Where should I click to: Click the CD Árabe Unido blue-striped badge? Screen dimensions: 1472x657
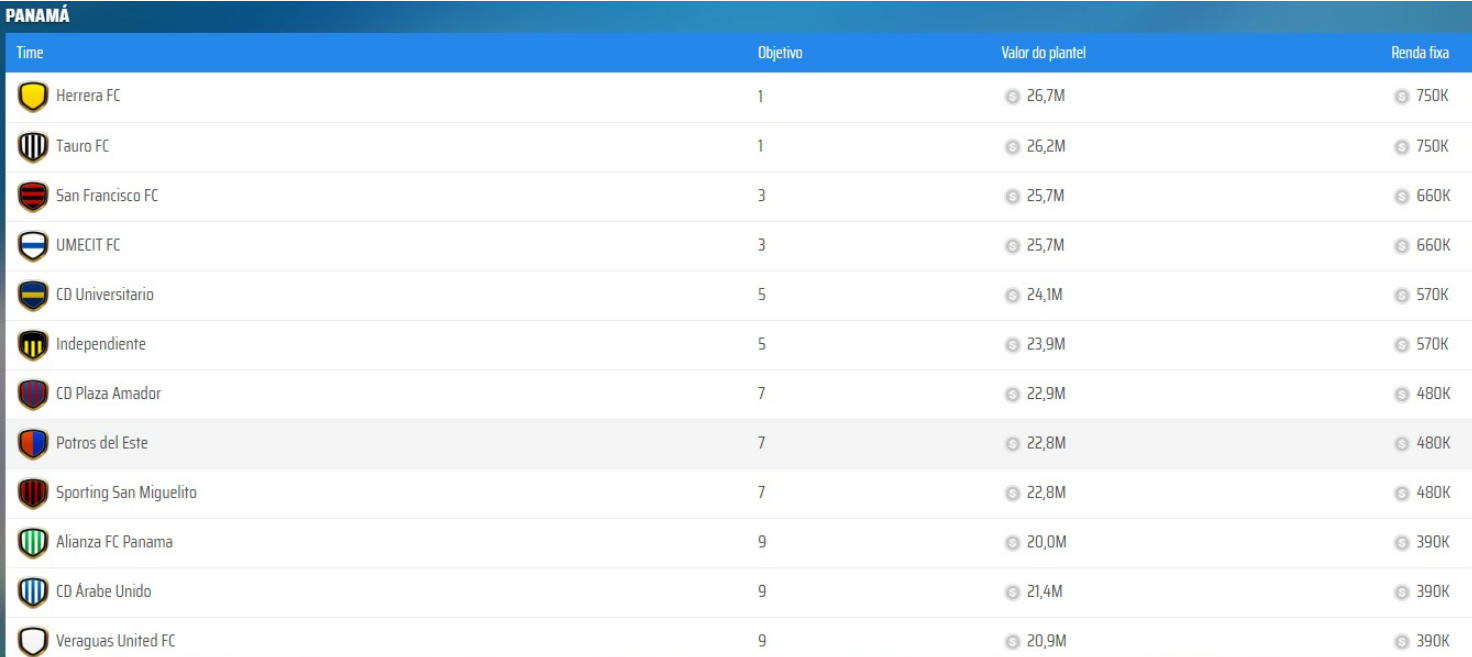coord(33,592)
